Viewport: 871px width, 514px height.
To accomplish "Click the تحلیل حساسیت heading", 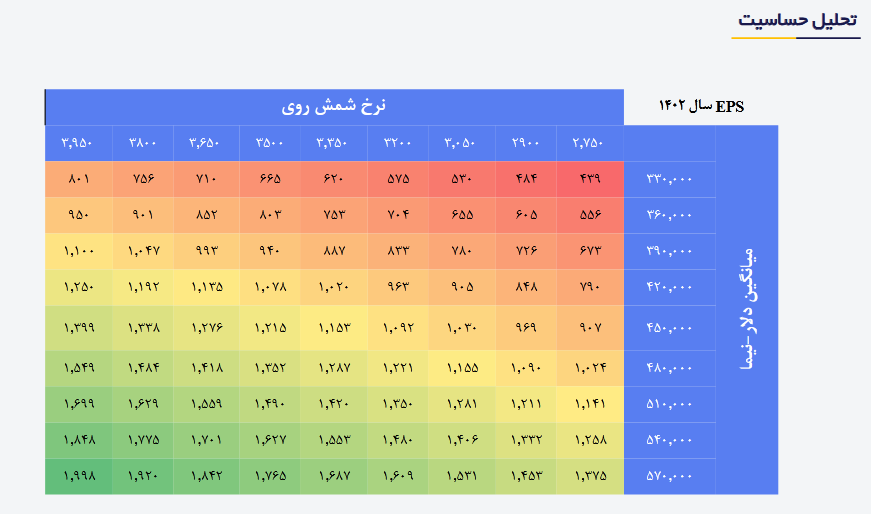I will tap(798, 20).
